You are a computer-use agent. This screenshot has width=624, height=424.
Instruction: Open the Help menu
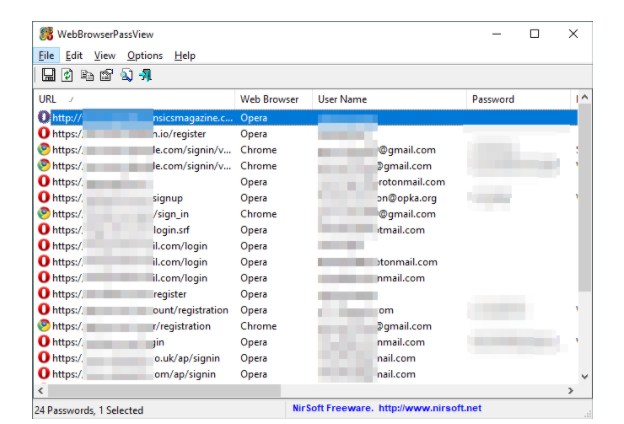coord(185,55)
